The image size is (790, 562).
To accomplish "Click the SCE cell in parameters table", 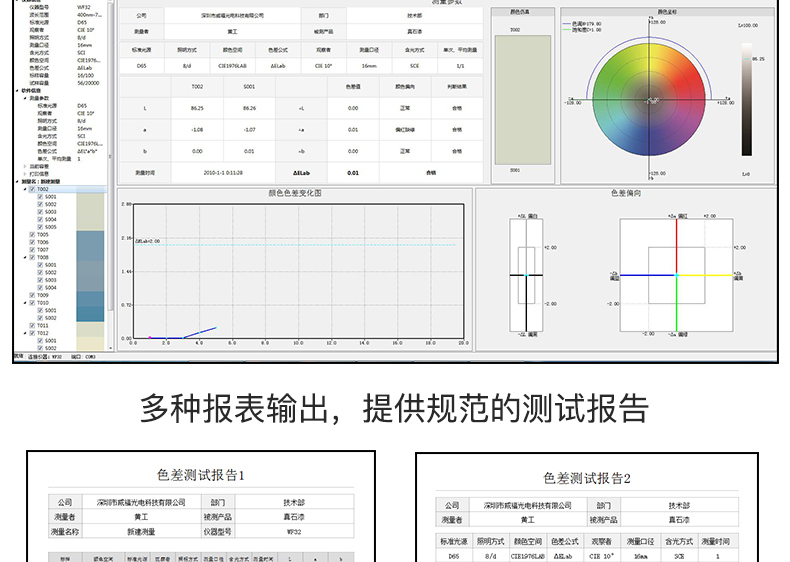I will [x=415, y=66].
